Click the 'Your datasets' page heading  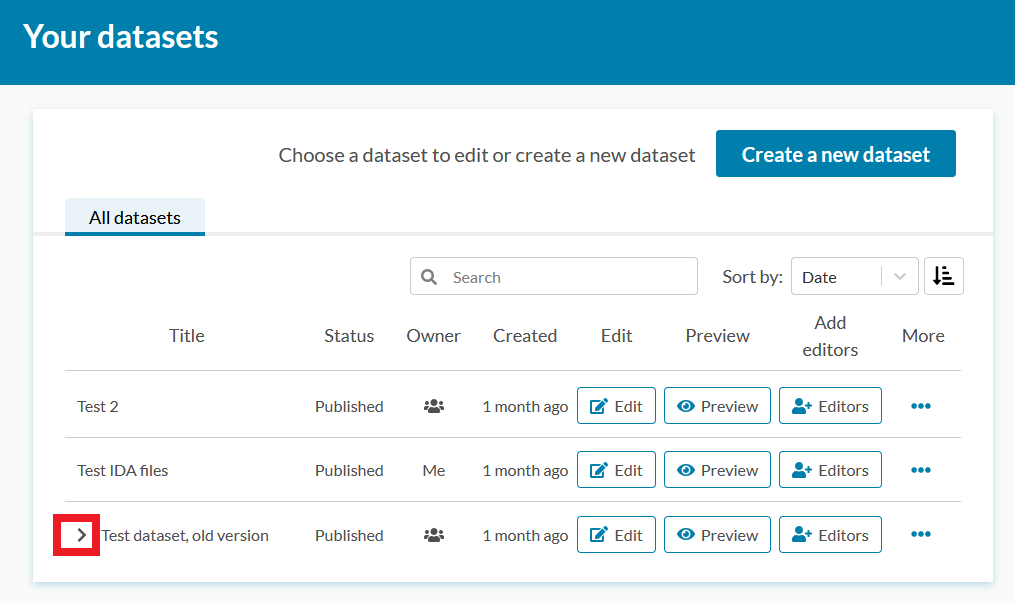121,36
